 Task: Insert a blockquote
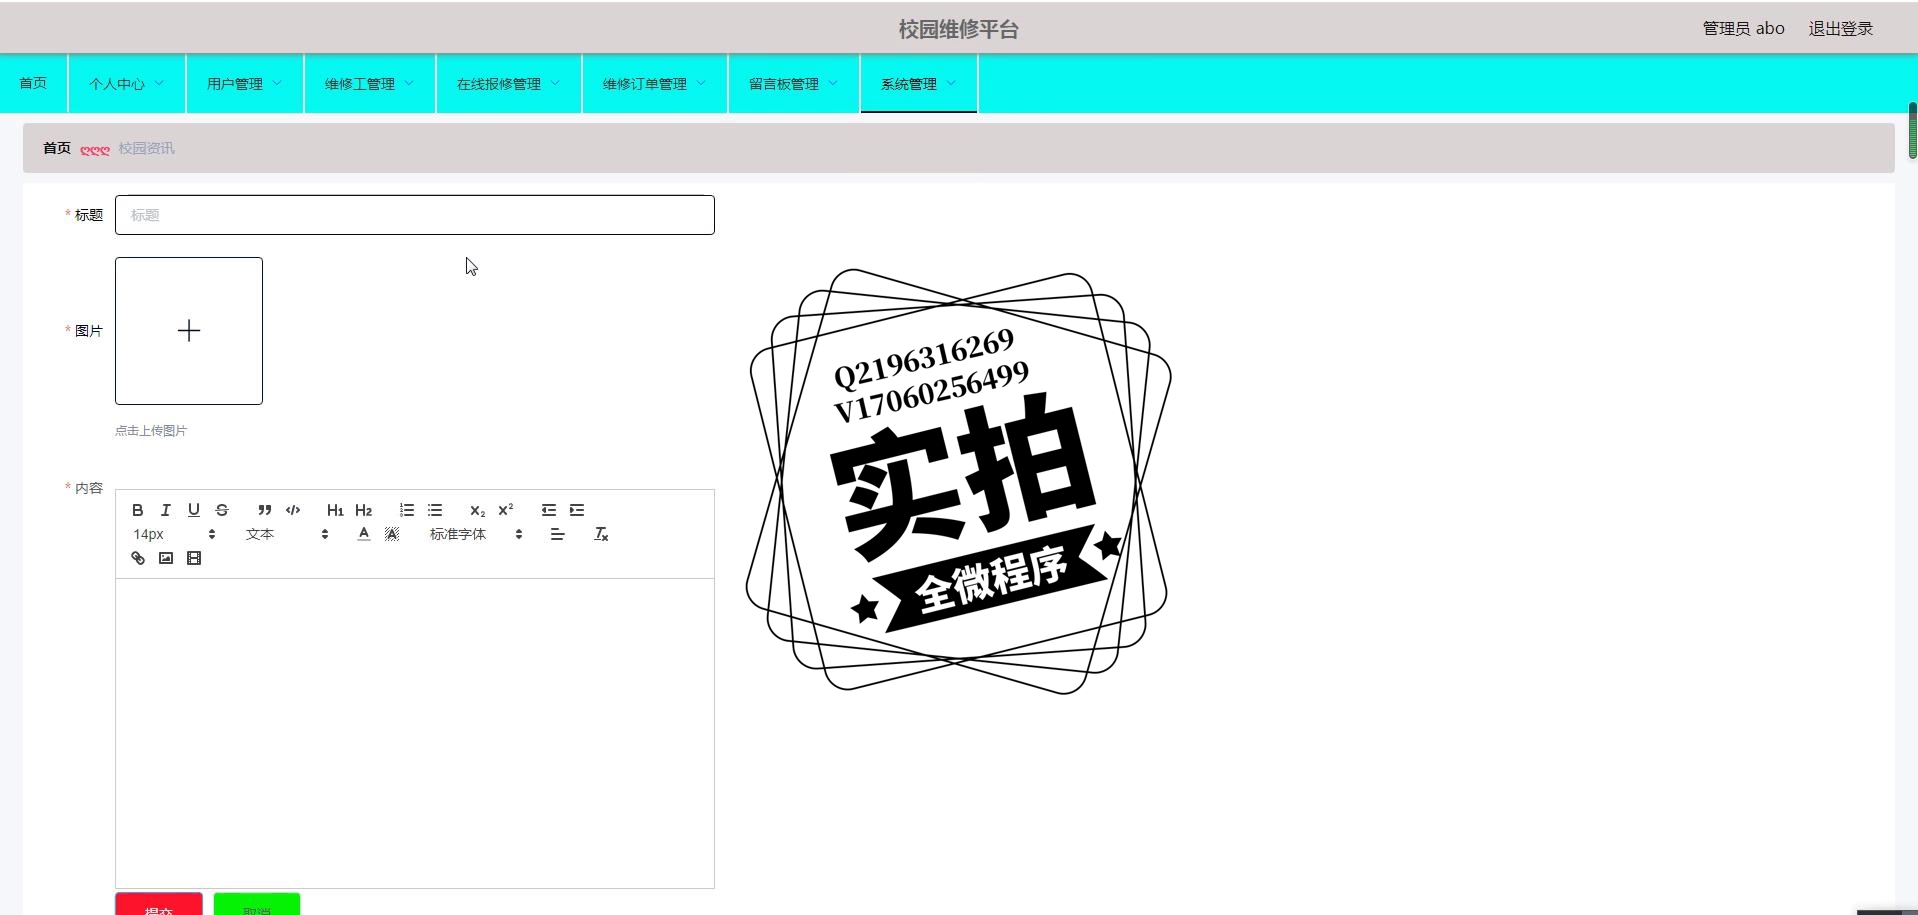coord(264,510)
